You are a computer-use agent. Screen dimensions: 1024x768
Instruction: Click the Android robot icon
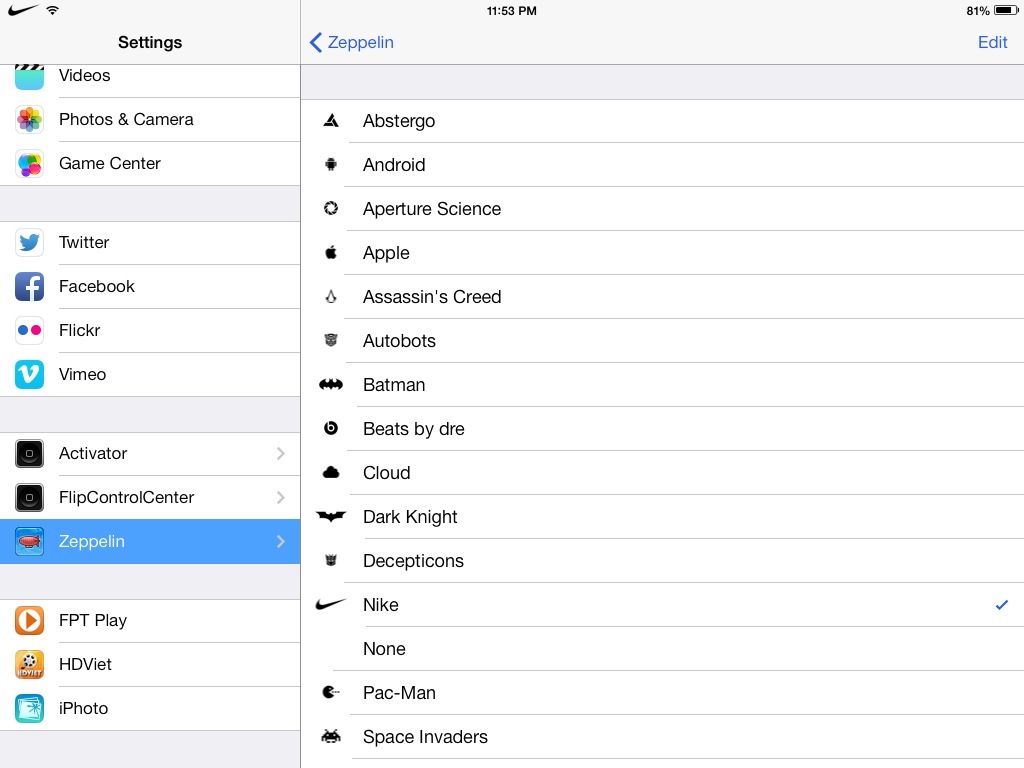click(x=331, y=165)
